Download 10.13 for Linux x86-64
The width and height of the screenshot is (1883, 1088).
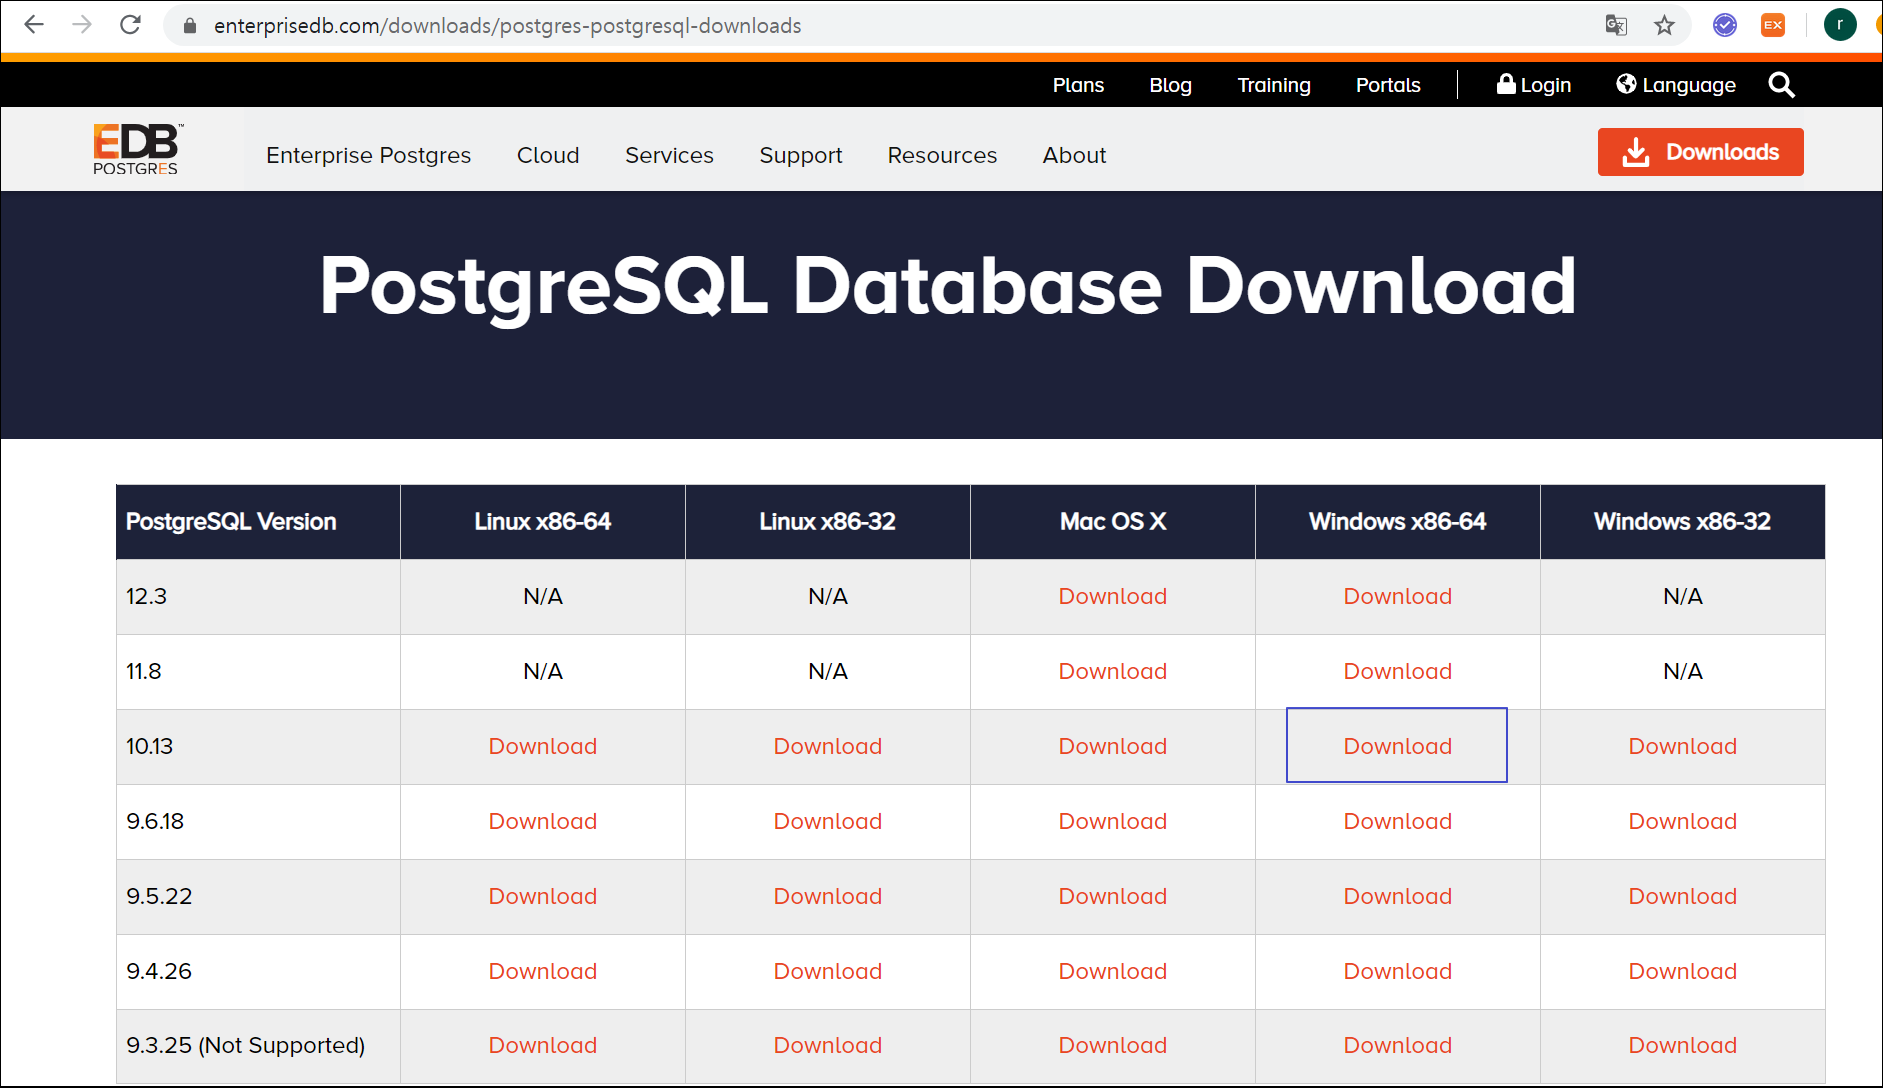click(x=542, y=746)
